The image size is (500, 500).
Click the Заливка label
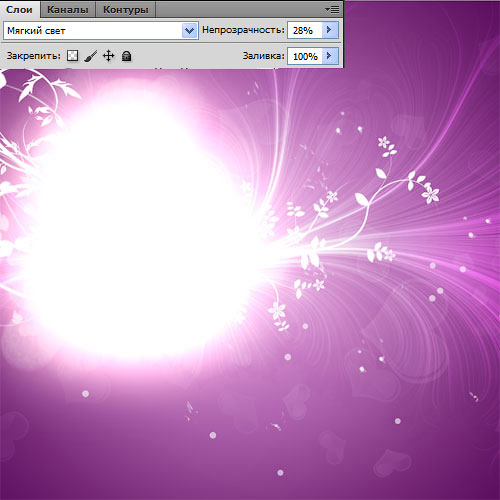click(264, 56)
